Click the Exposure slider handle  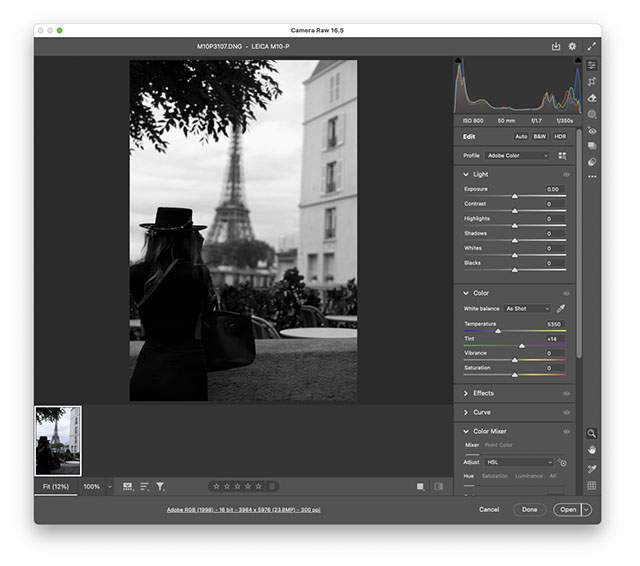tap(515, 196)
